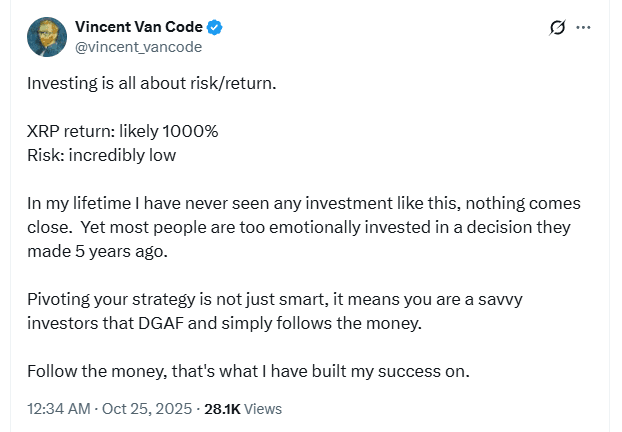622x432 pixels.
Task: Click the word "XRP" in the post
Action: pyautogui.click(x=44, y=131)
